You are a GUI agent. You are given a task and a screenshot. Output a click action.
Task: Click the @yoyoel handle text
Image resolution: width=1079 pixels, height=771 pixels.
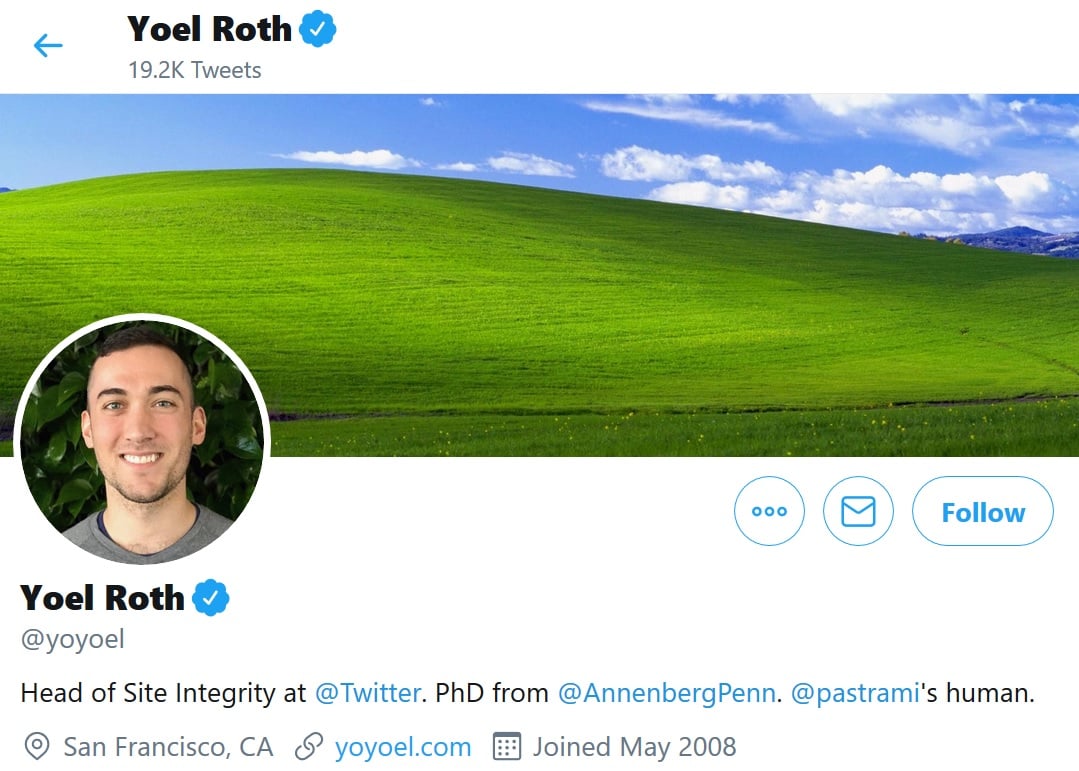72,639
